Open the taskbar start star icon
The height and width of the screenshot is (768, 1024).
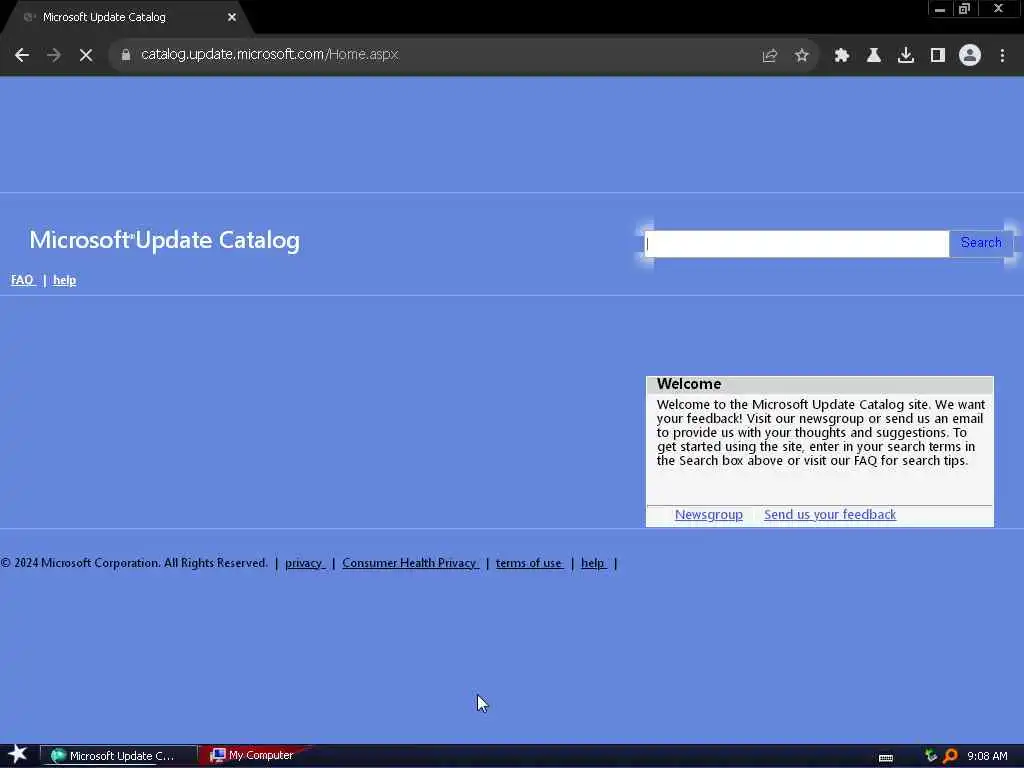[x=18, y=755]
